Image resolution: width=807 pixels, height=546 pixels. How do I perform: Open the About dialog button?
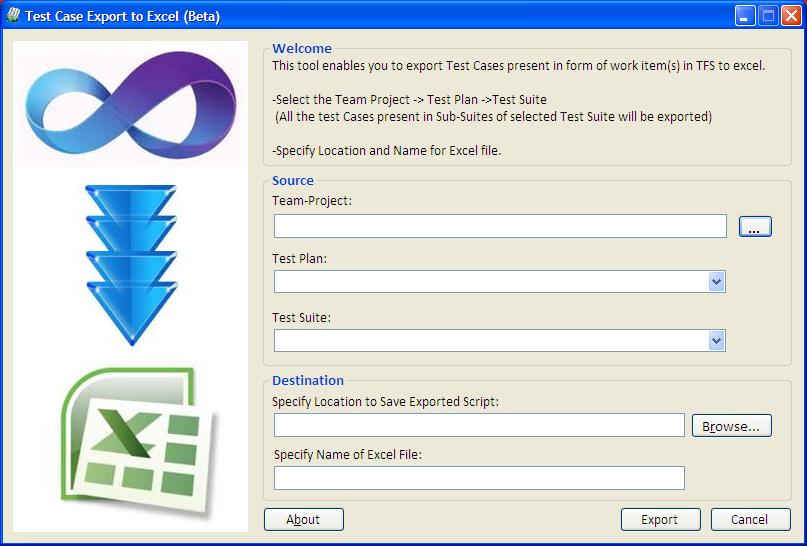304,519
